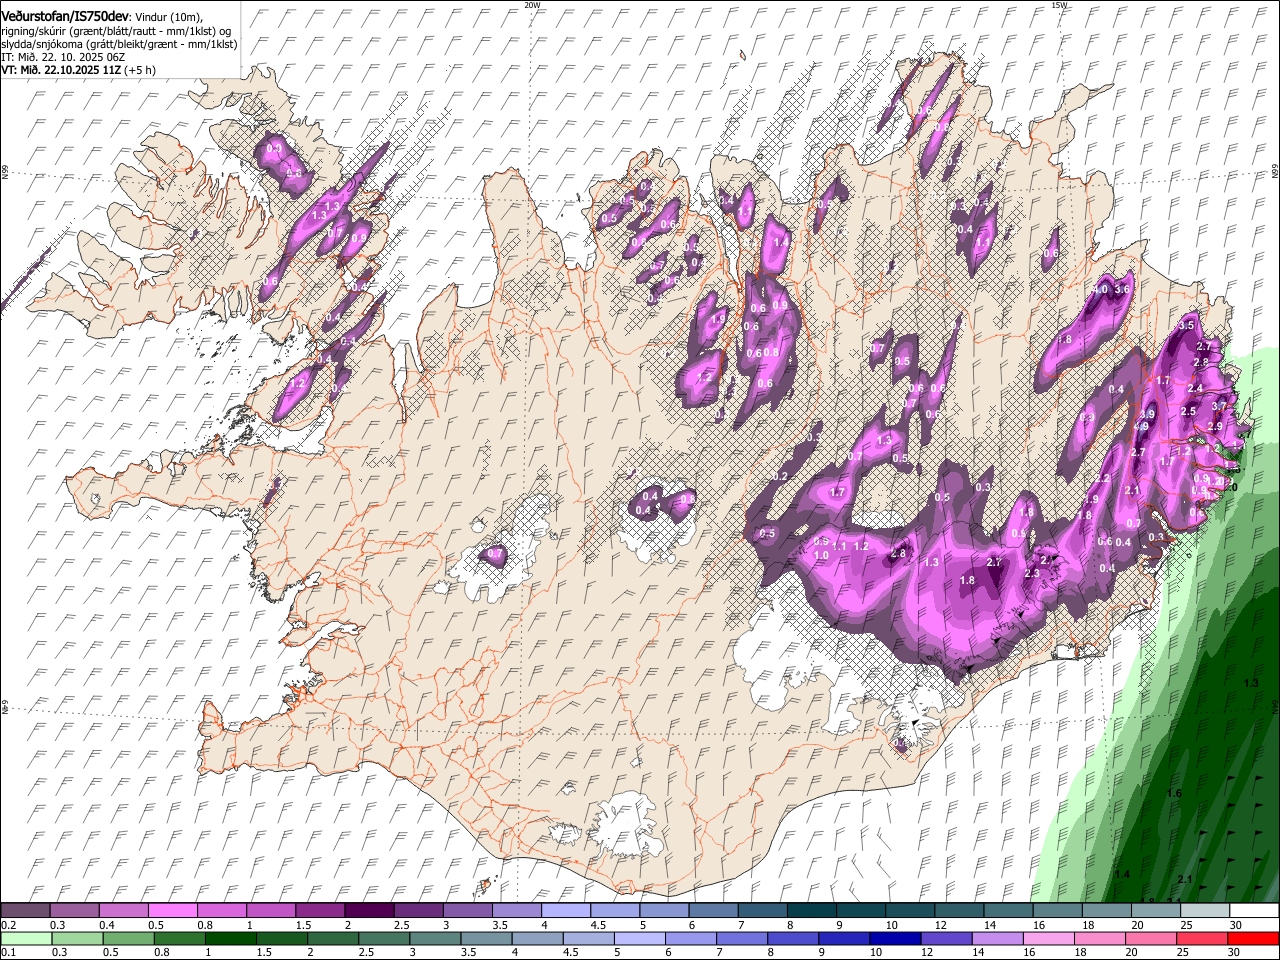Click the Veðurstofan/IS750dev map title

point(65,16)
